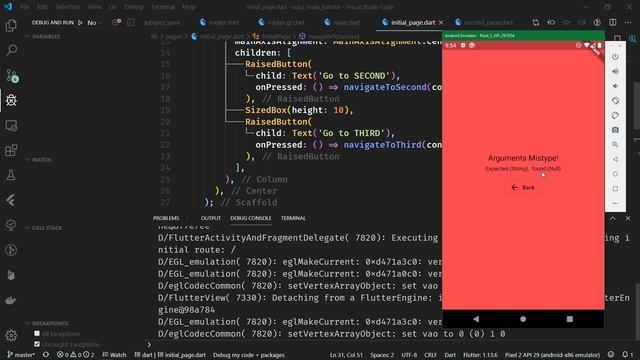
Task: Open launch.json configuration gear icon
Action: [x=116, y=22]
